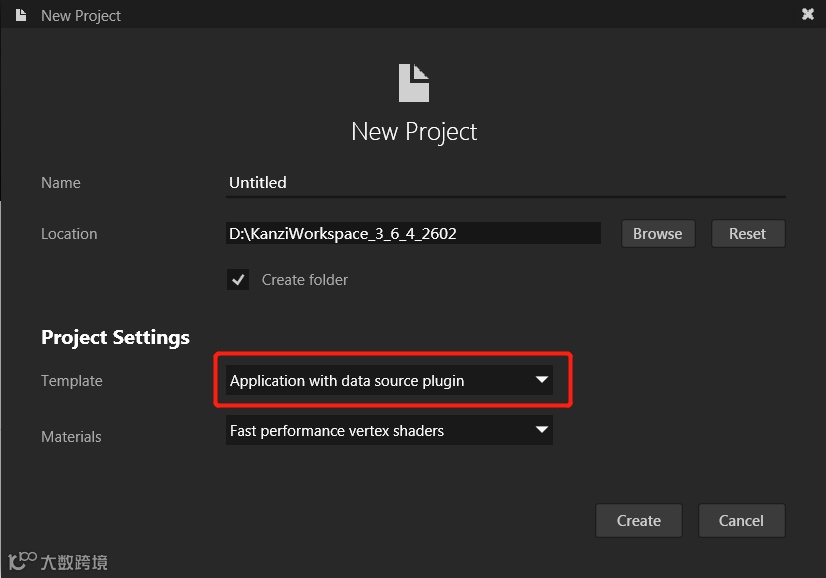826x578 pixels.
Task: Click the Template dropdown arrow
Action: coord(541,380)
